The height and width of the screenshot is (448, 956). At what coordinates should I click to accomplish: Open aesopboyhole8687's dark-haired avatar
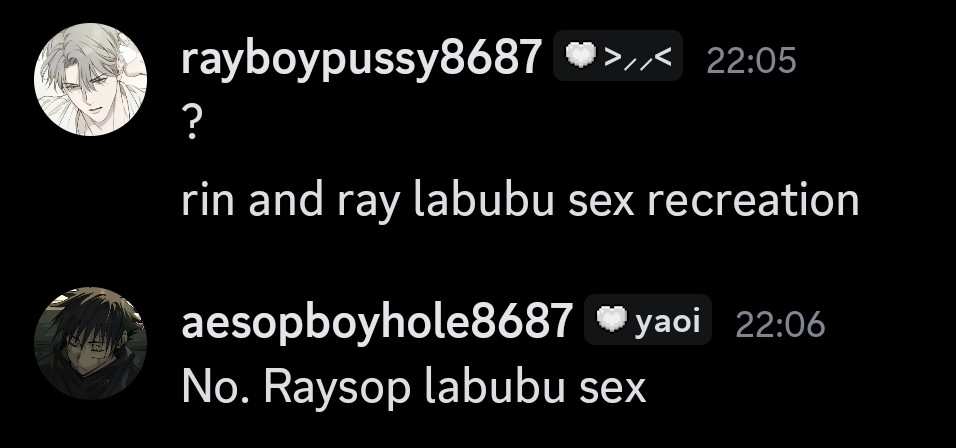[x=90, y=343]
